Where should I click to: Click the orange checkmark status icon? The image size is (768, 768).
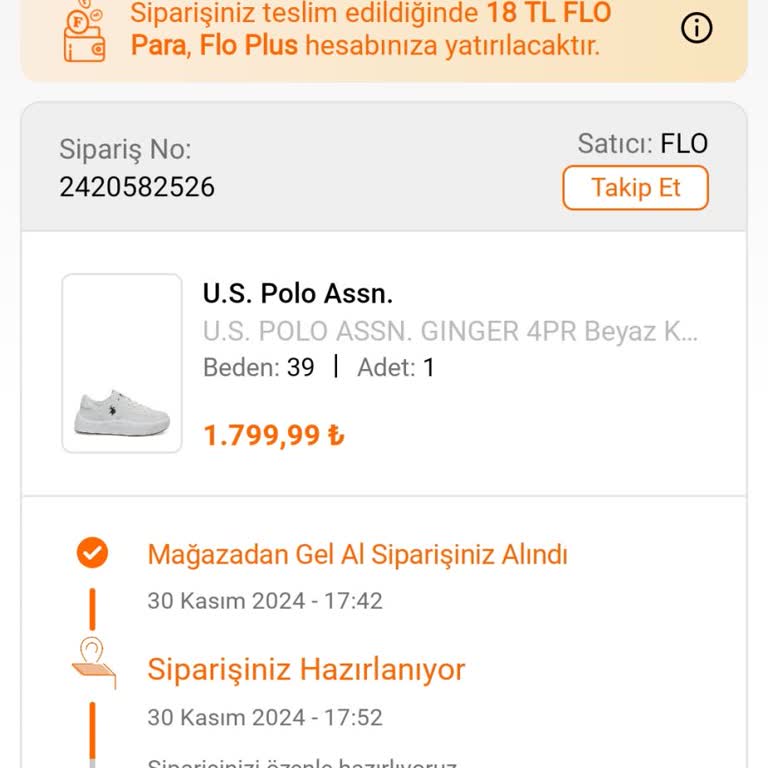(x=92, y=552)
